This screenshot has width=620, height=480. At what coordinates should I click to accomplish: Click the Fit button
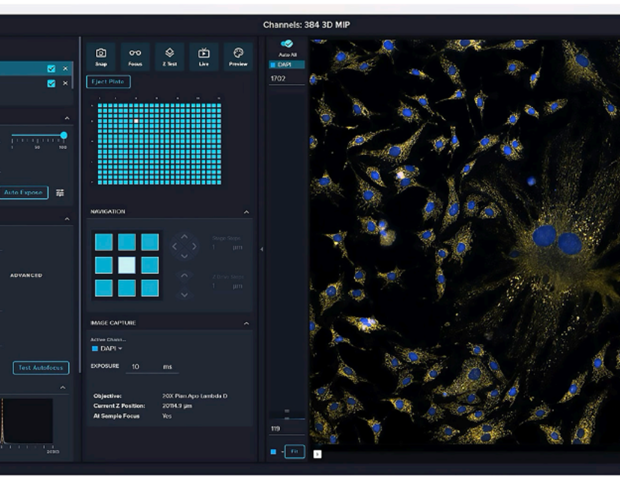295,452
